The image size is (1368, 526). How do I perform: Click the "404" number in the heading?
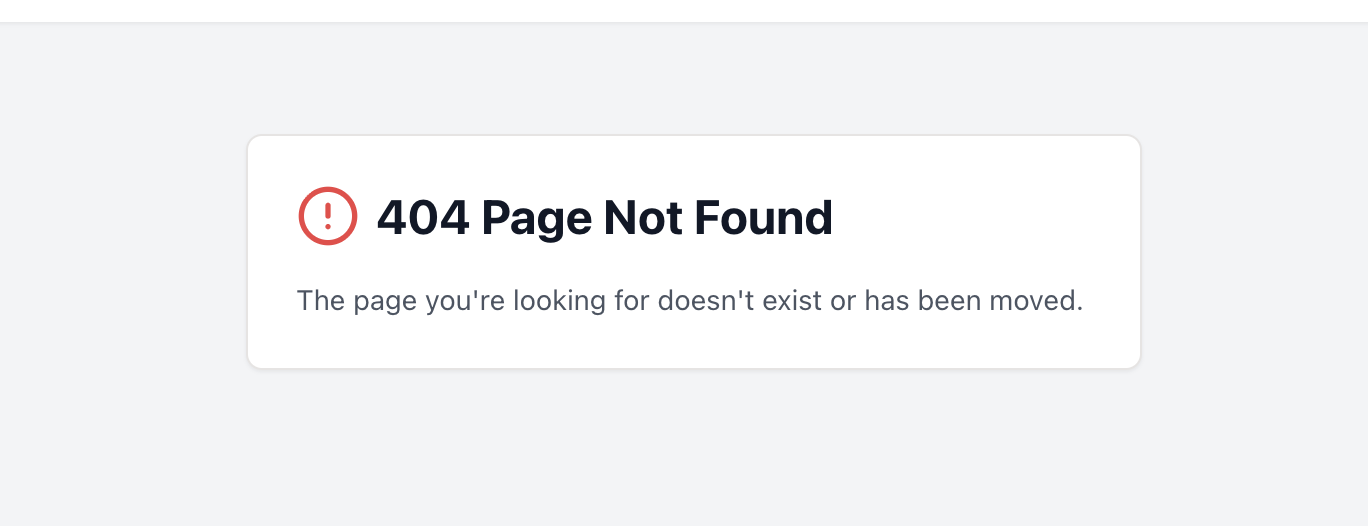pos(423,217)
